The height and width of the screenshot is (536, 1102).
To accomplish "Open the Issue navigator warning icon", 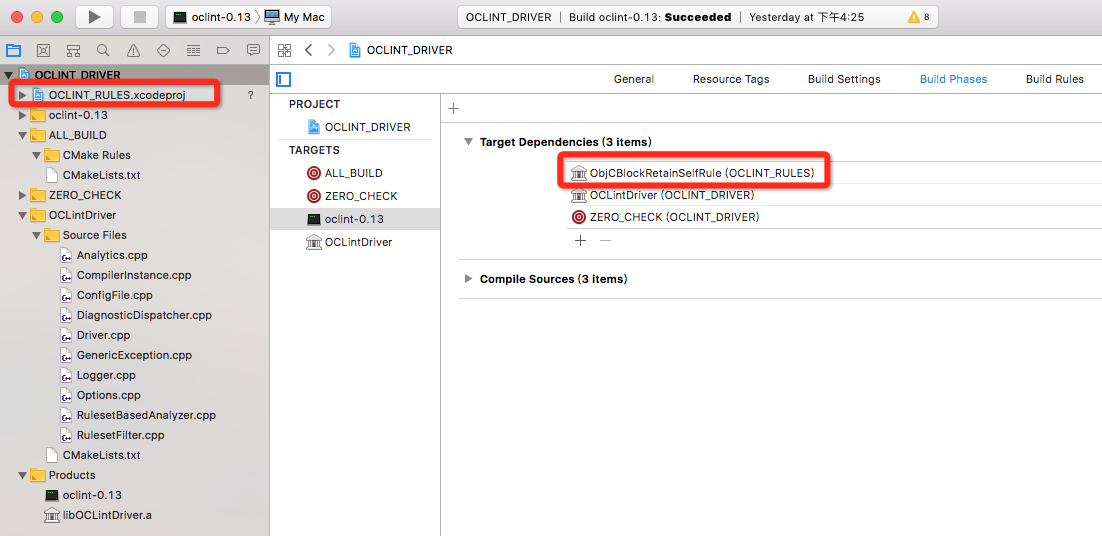I will click(x=133, y=51).
